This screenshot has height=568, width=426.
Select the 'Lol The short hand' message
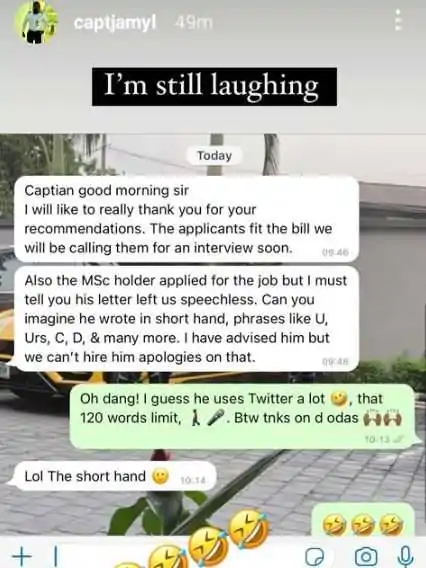[115, 476]
